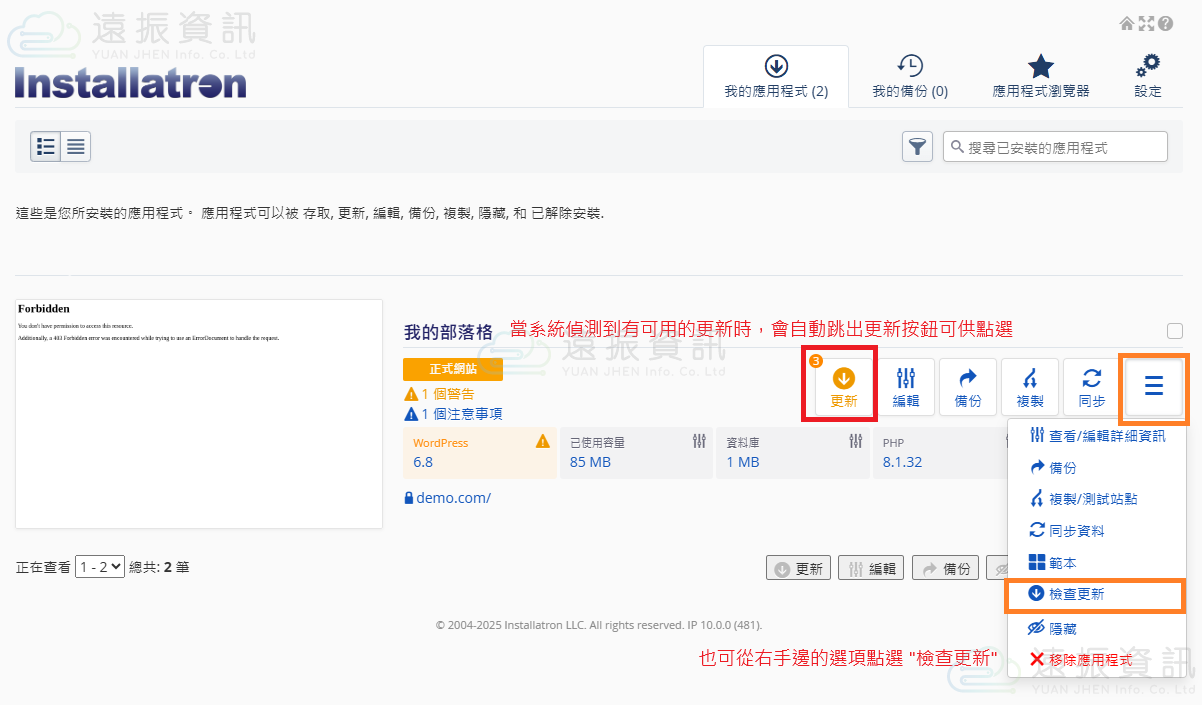
Task: Open the 1 - 2 pagination dropdown
Action: pos(100,567)
